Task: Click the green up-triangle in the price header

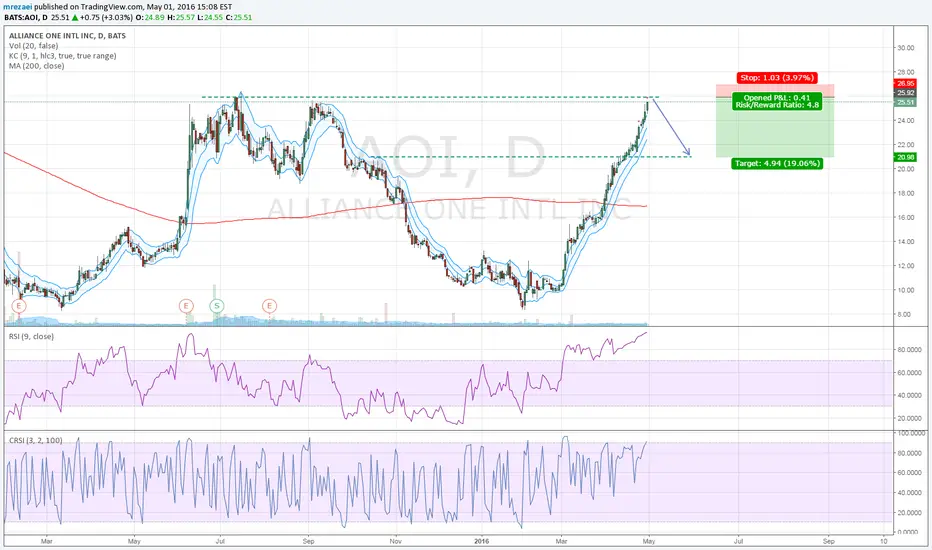Action: click(x=75, y=17)
